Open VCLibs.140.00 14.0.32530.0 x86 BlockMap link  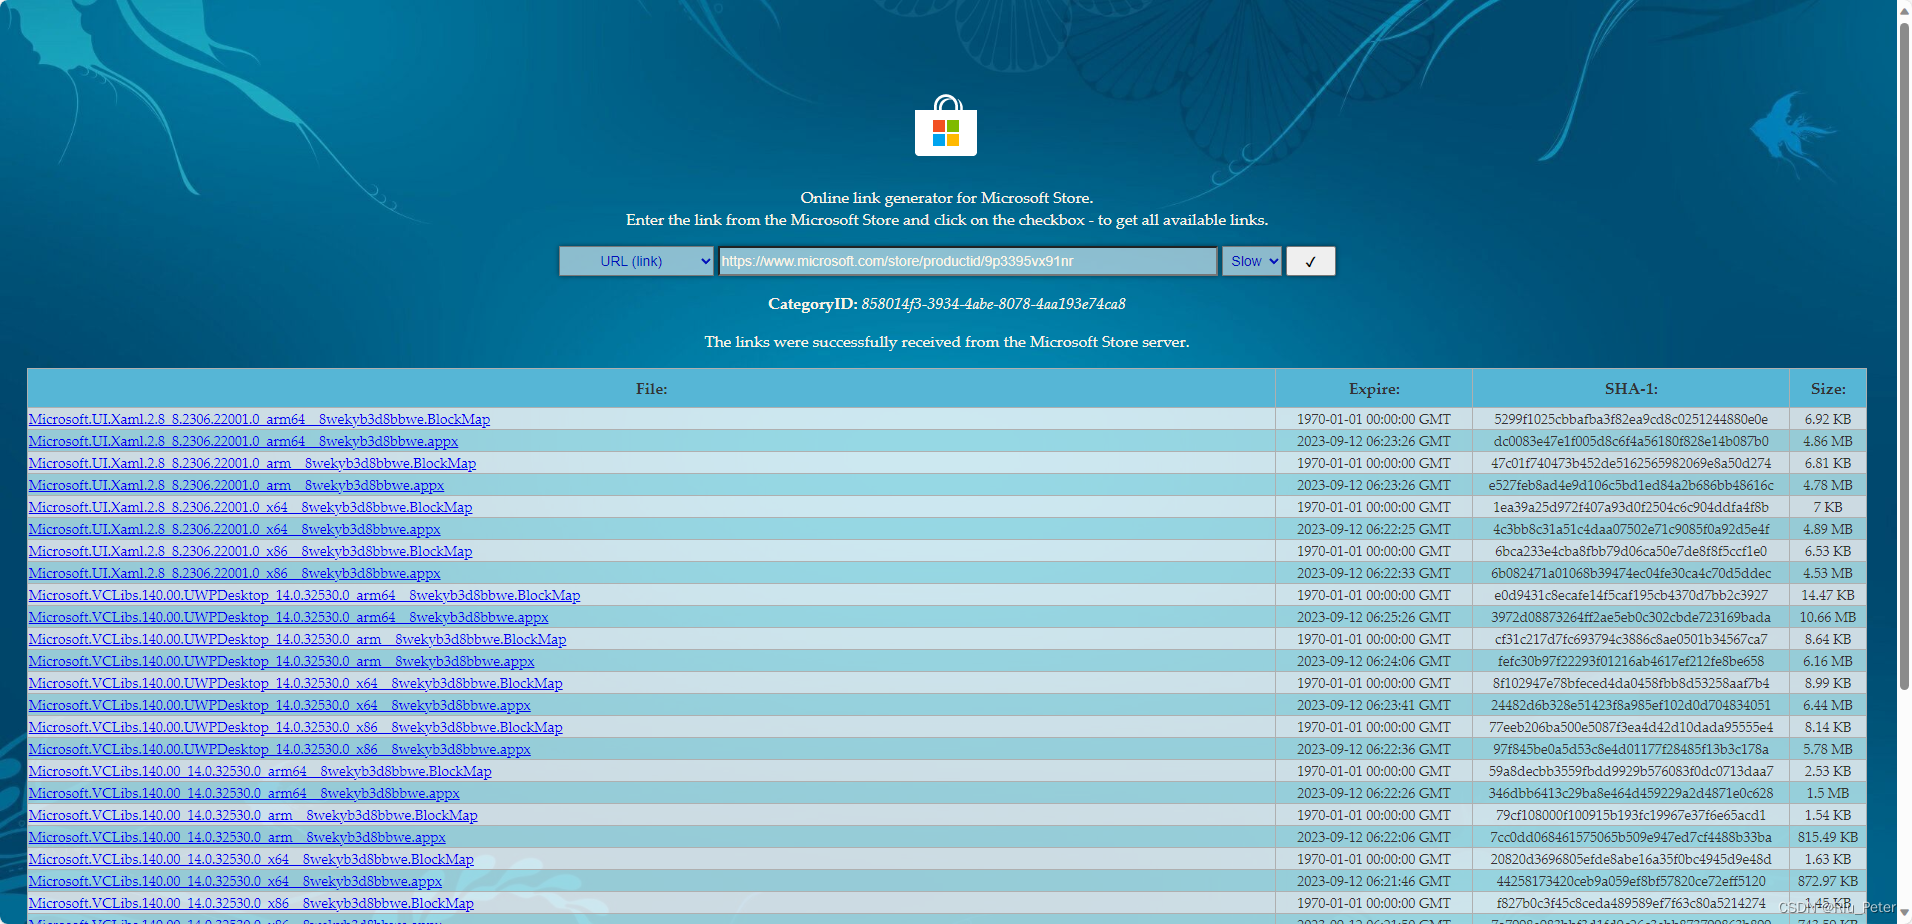coord(251,903)
